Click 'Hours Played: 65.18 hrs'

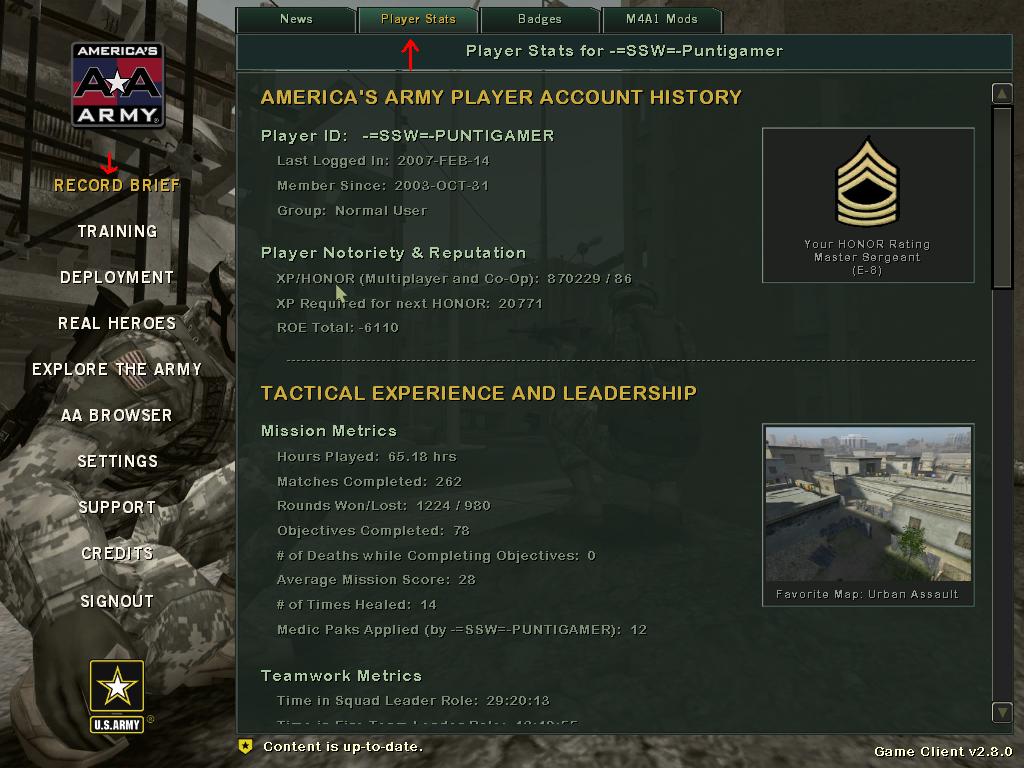367,457
